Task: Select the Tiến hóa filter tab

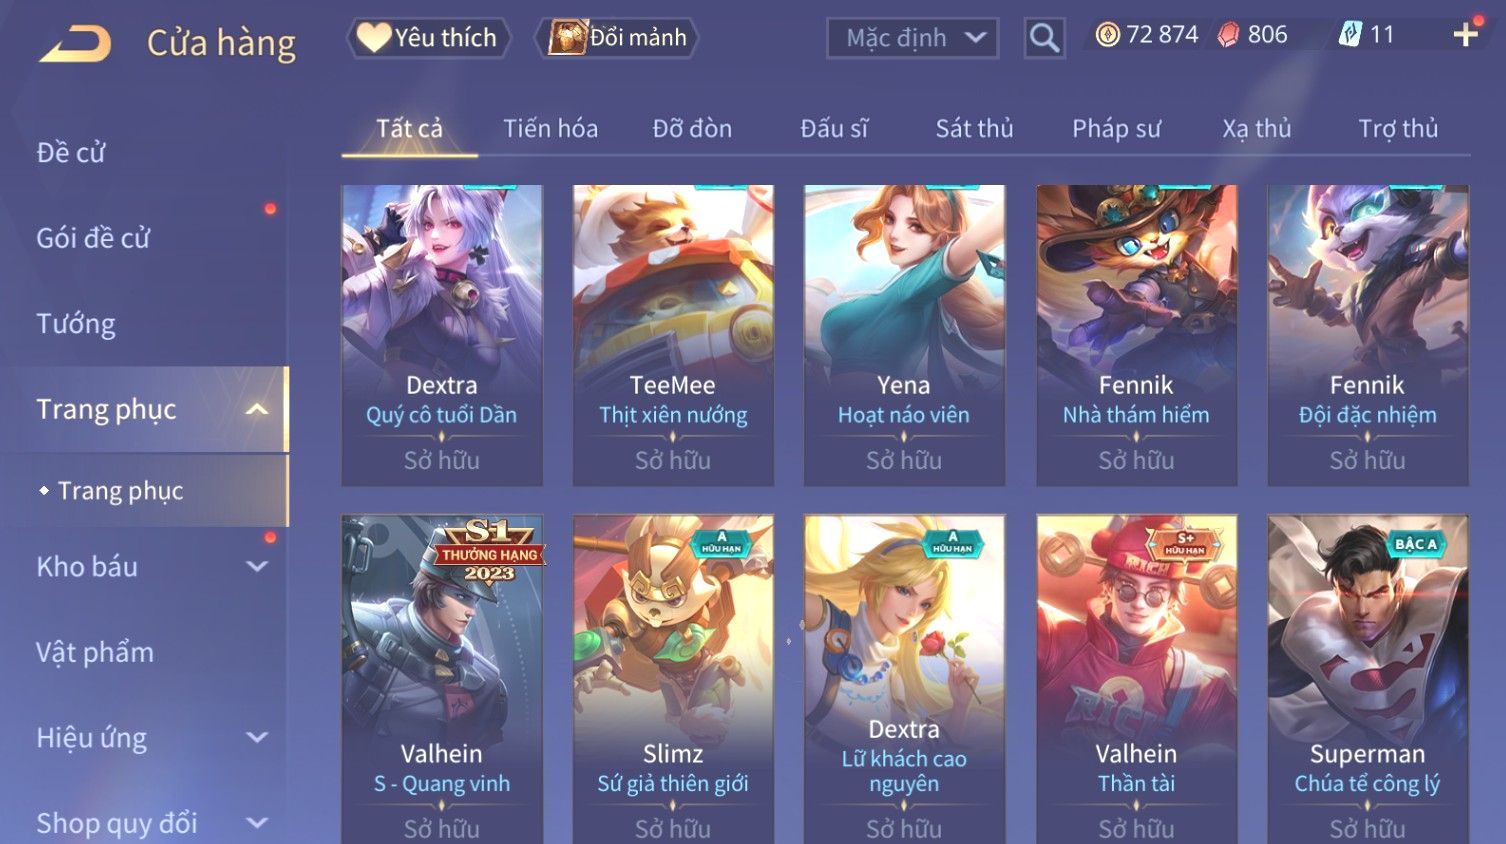Action: 550,128
